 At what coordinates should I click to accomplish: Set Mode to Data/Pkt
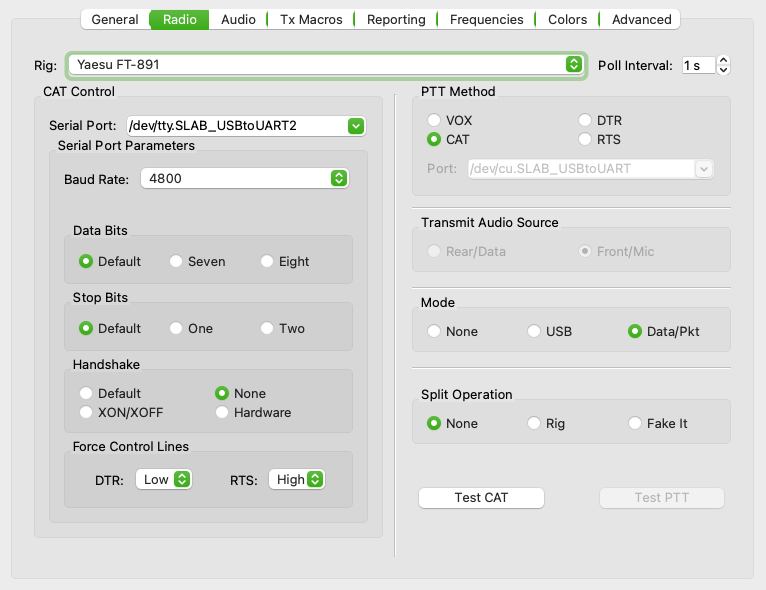point(663,331)
